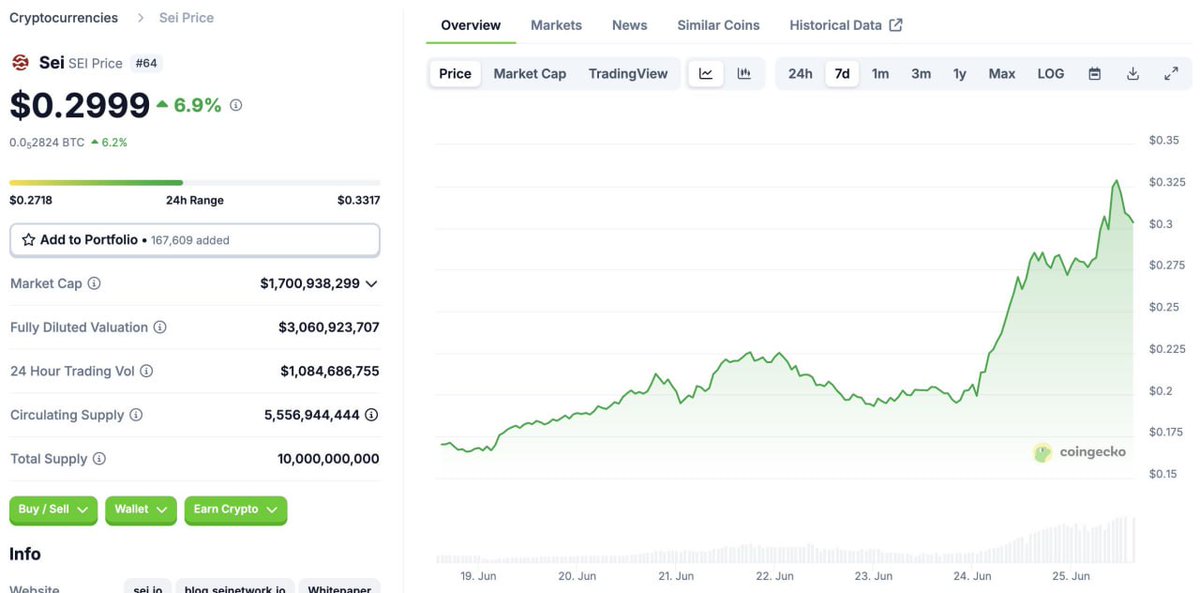
Task: Click the info icon beside 6.9% price change
Action: point(236,105)
